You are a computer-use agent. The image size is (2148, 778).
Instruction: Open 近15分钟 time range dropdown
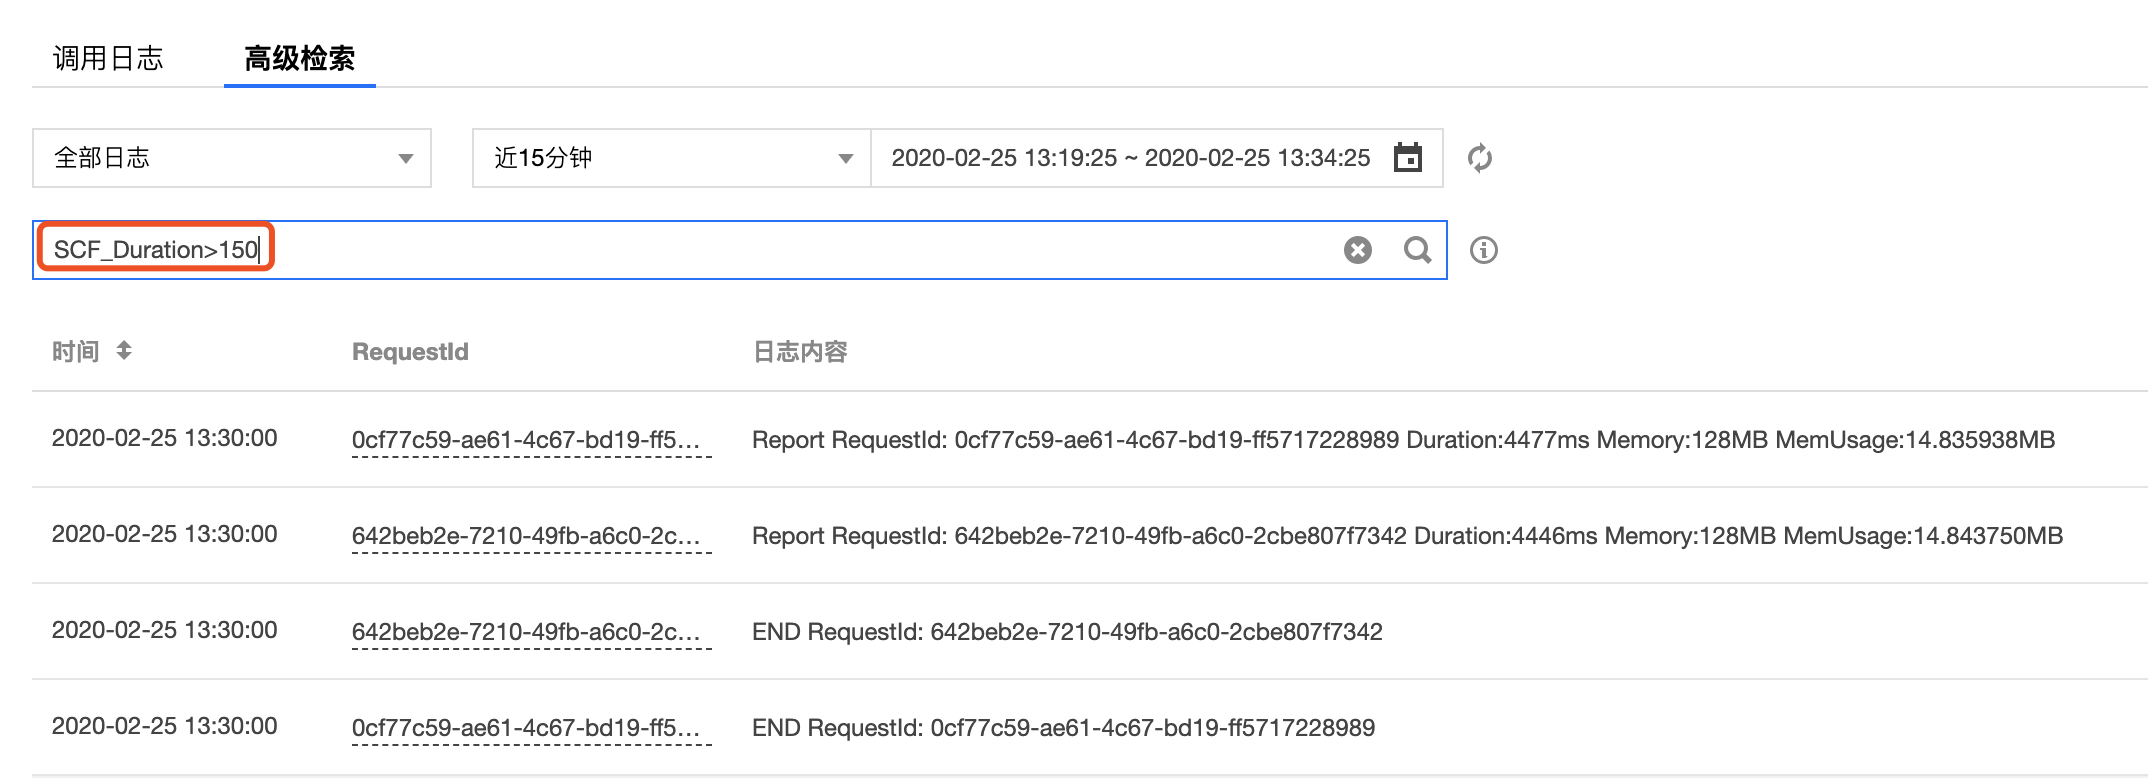pyautogui.click(x=672, y=158)
